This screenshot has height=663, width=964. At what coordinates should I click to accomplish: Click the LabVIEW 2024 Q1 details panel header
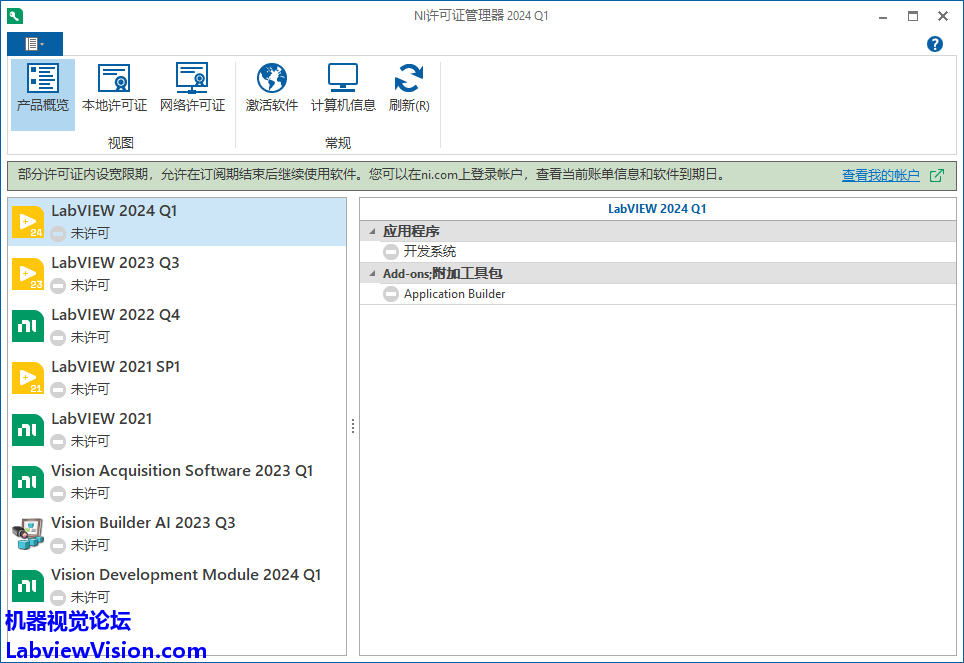tap(657, 209)
